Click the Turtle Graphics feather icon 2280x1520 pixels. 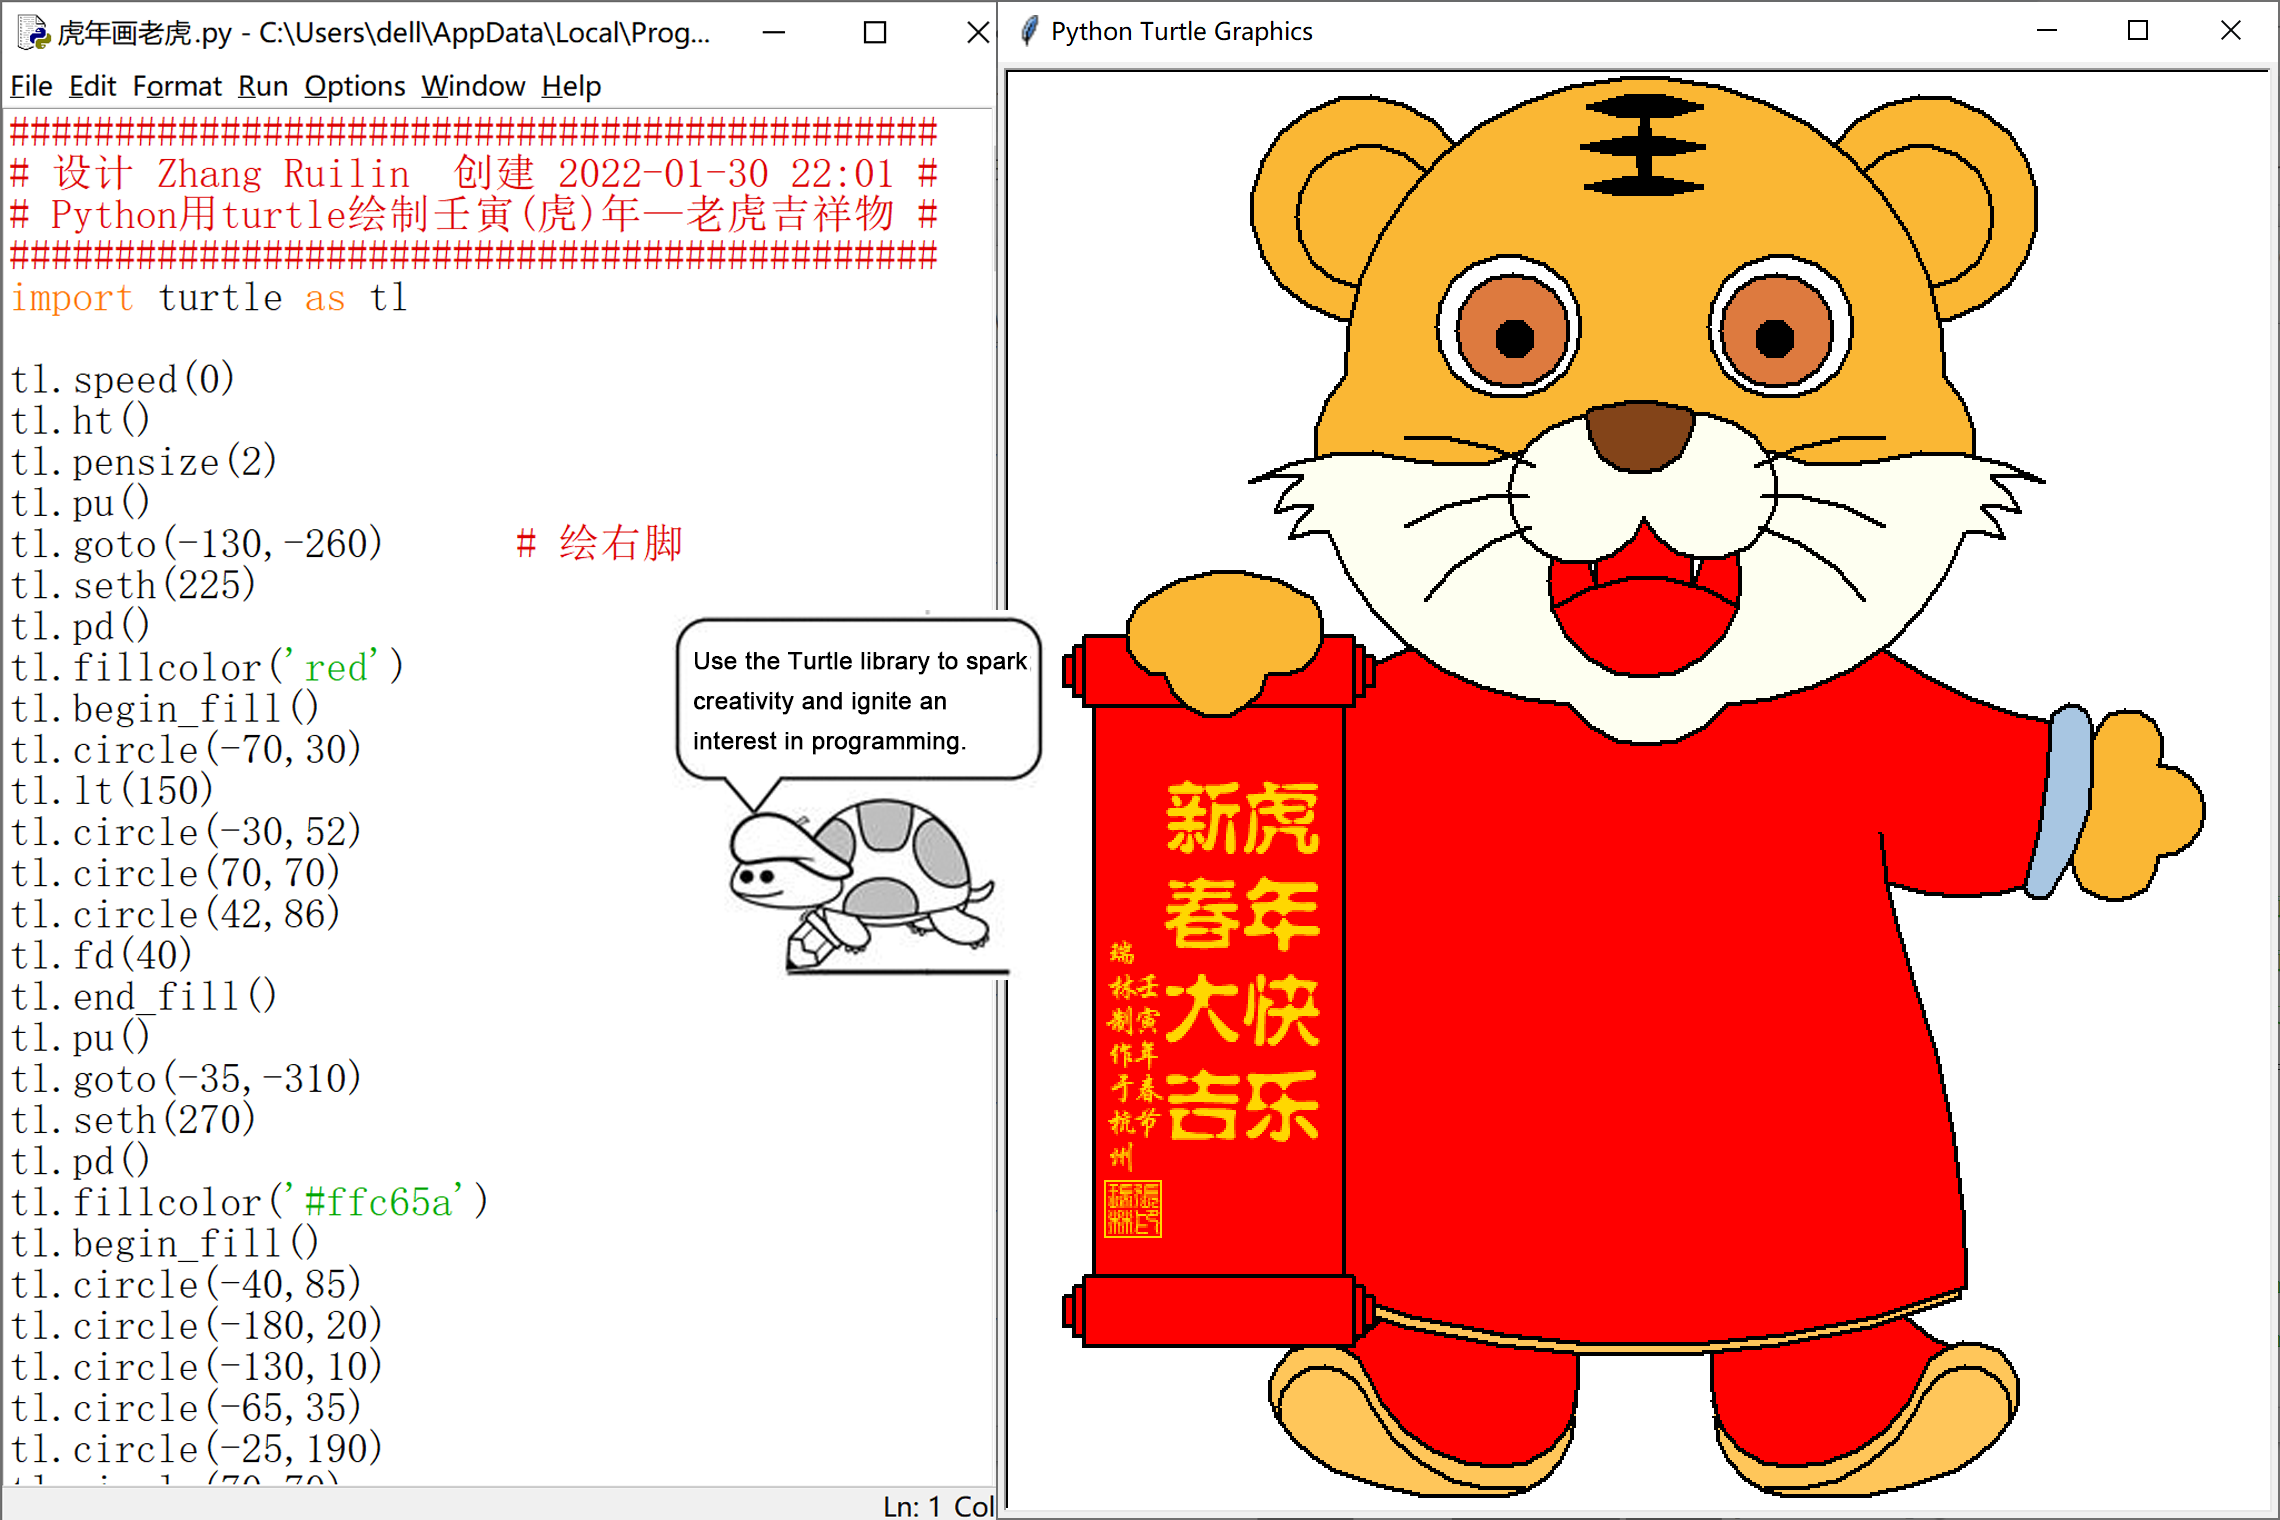(x=1029, y=32)
